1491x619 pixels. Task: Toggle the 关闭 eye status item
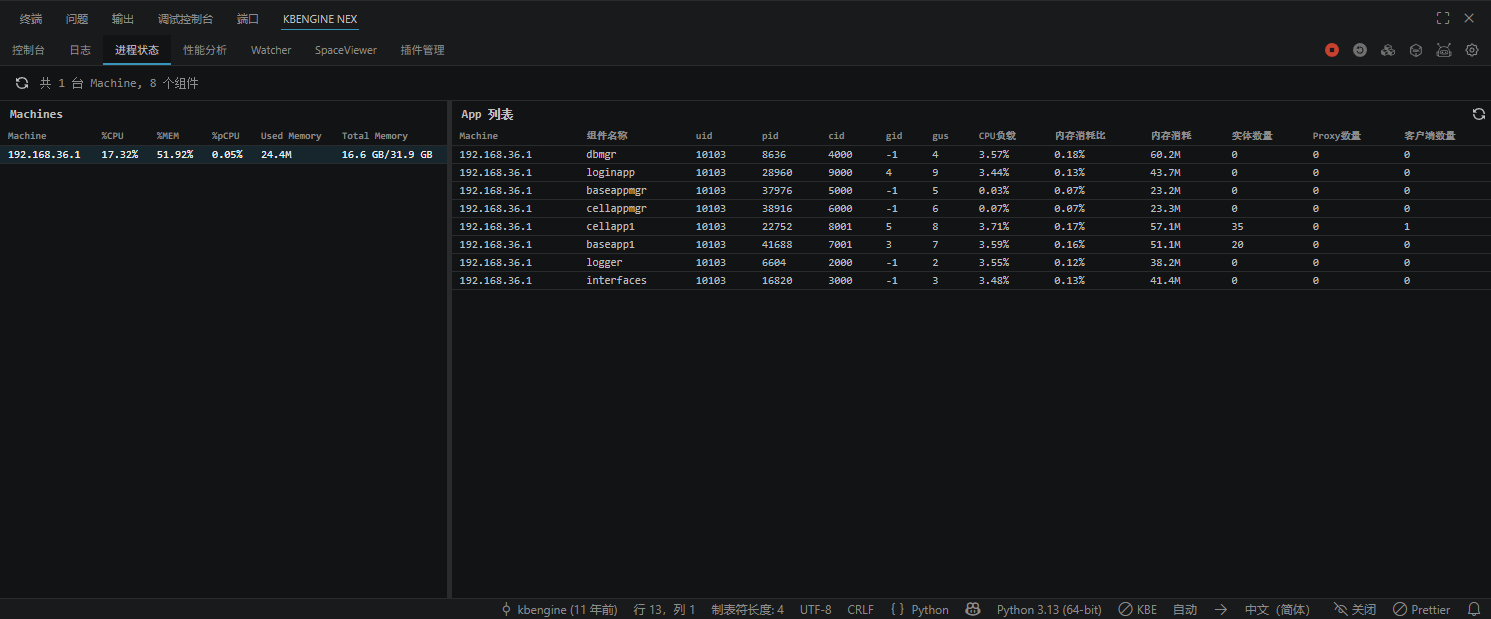pyautogui.click(x=1355, y=609)
